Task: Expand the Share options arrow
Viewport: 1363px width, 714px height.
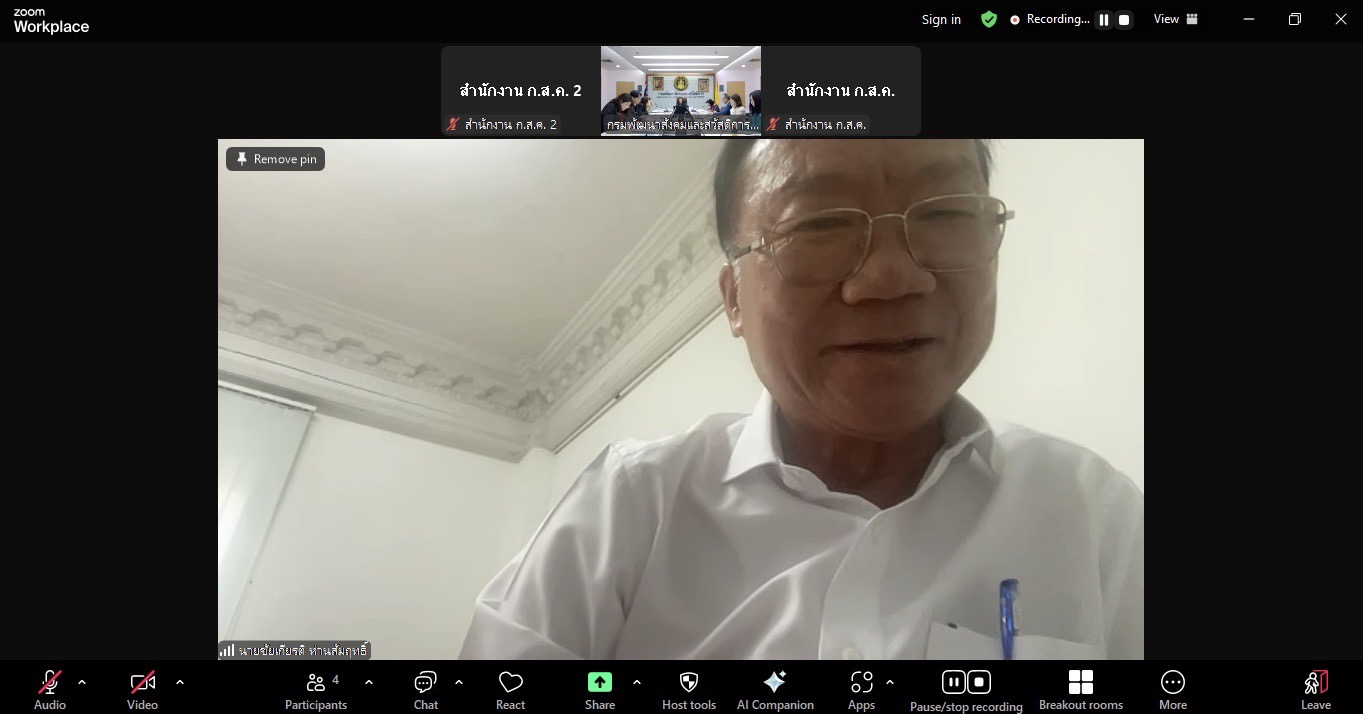Action: click(x=637, y=682)
